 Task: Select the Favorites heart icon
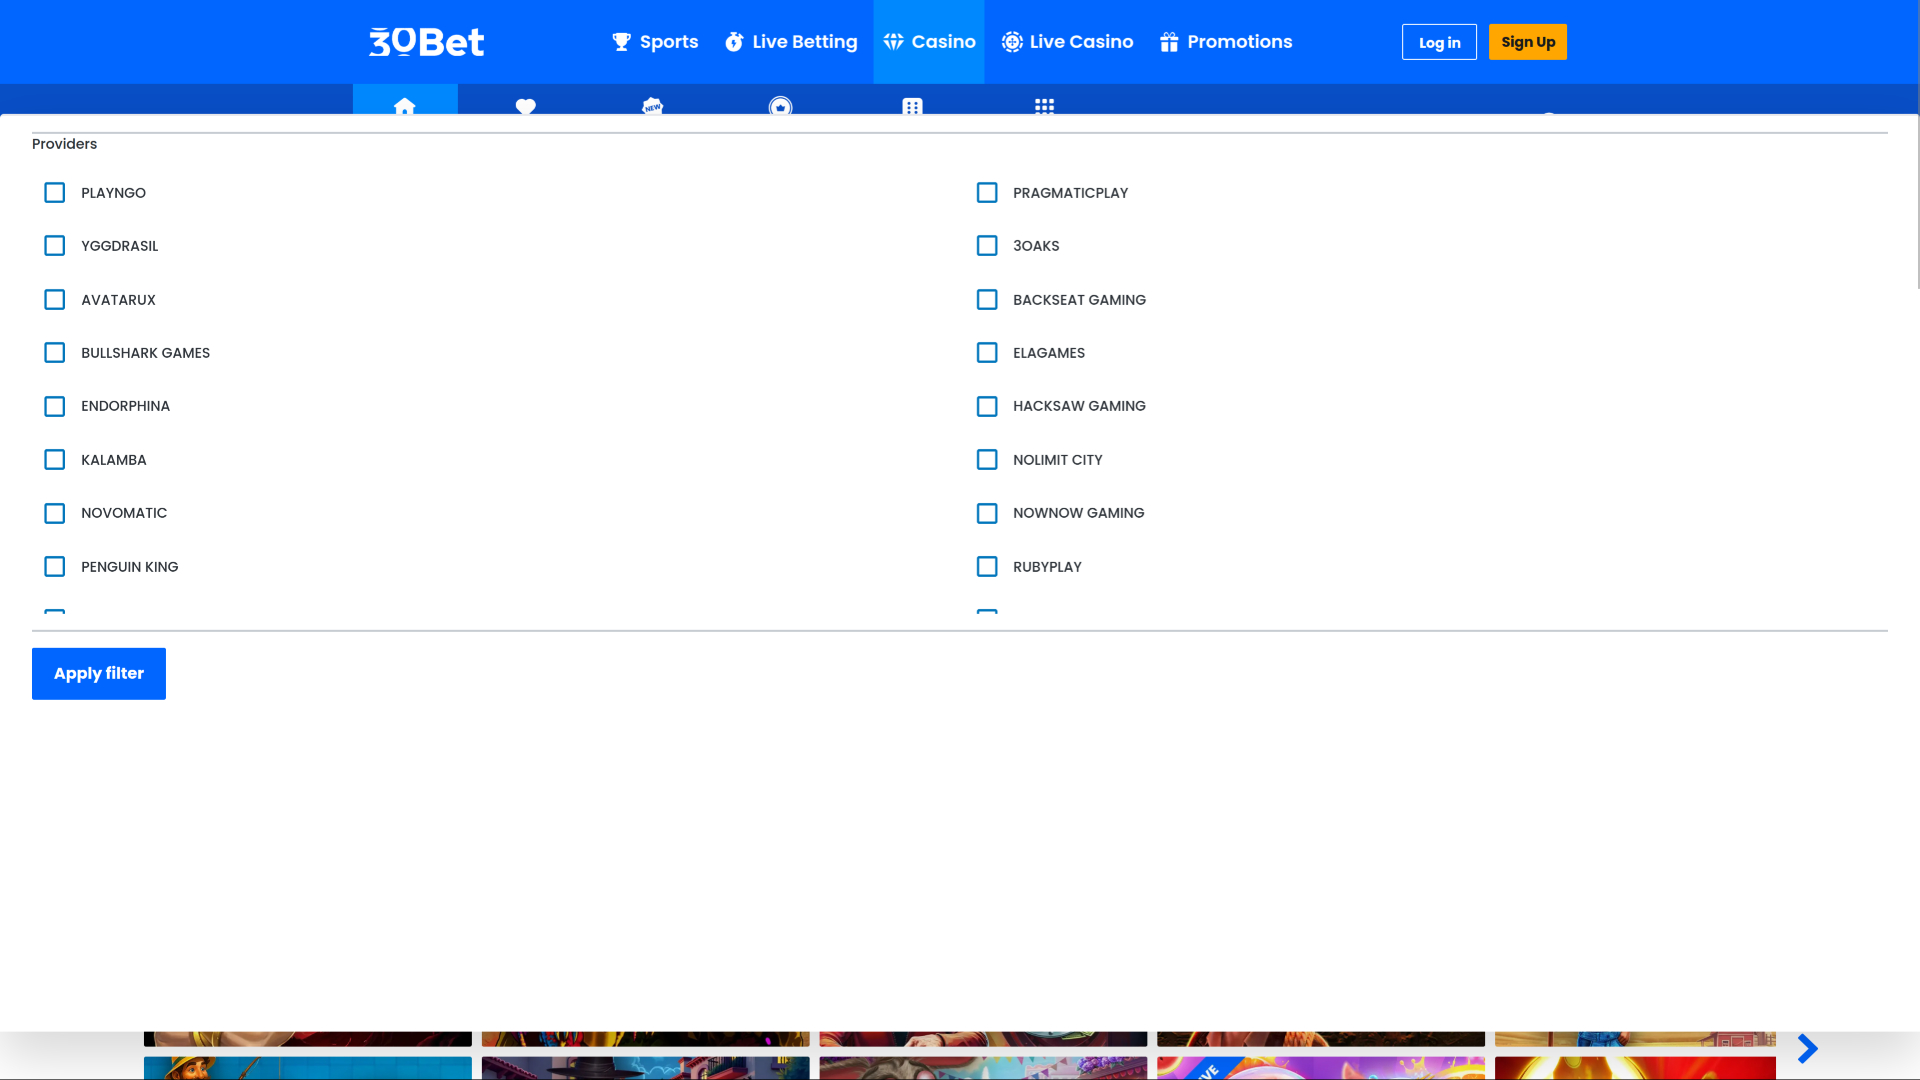(x=525, y=107)
